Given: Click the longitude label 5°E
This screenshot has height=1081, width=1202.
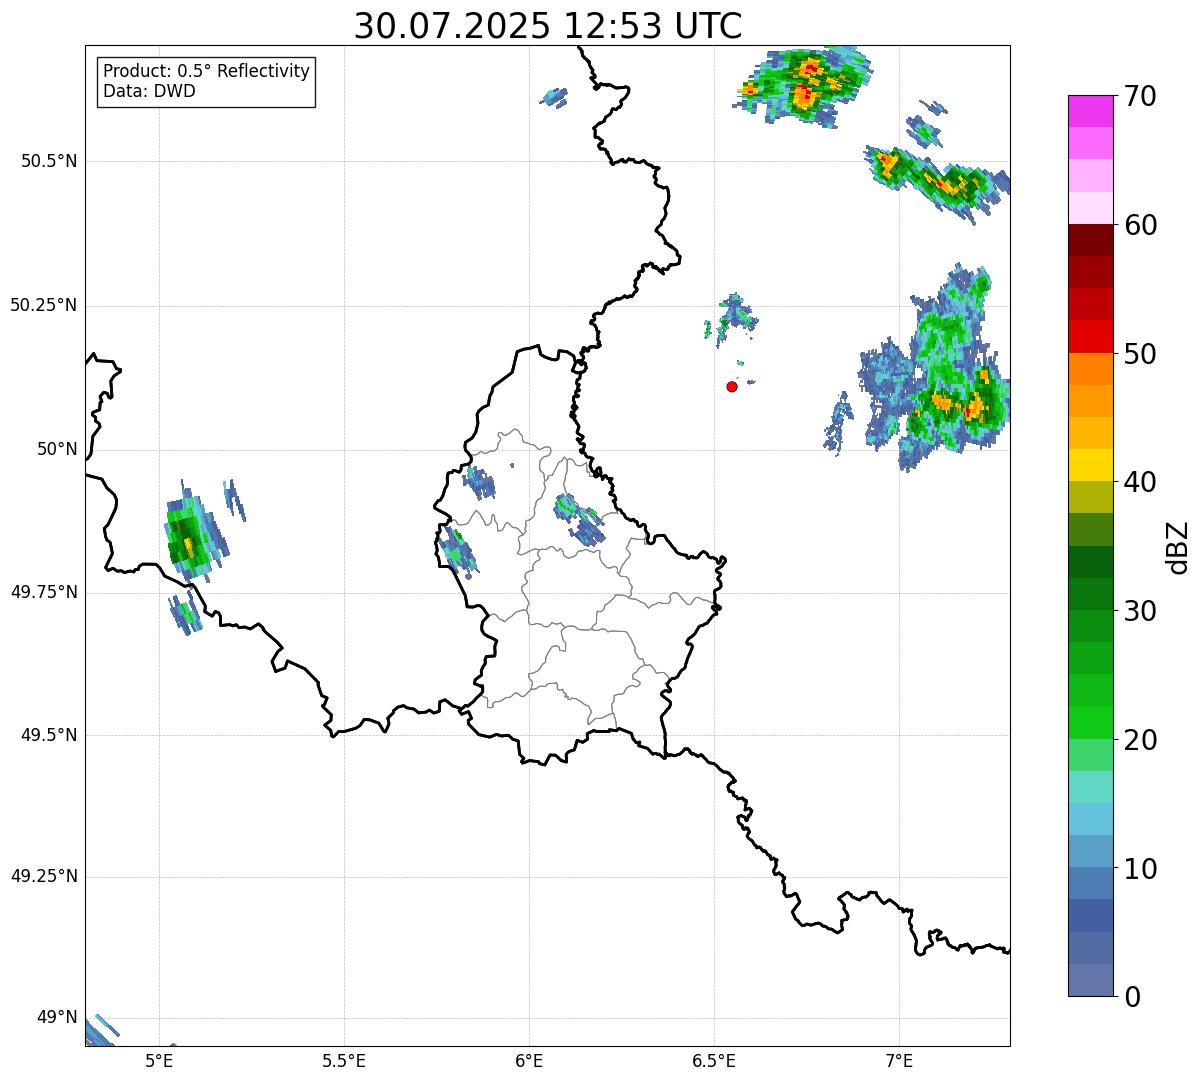Looking at the screenshot, I should tap(160, 1061).
